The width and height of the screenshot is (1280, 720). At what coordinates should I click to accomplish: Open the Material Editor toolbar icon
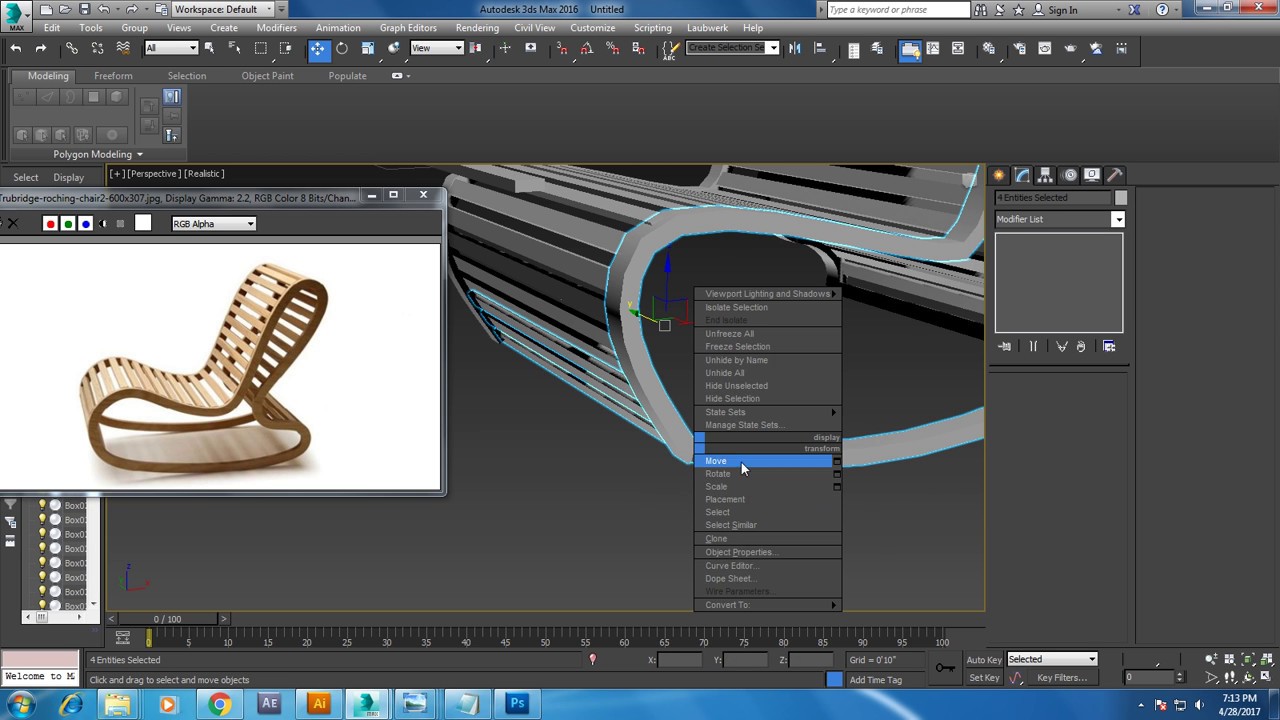pos(990,49)
